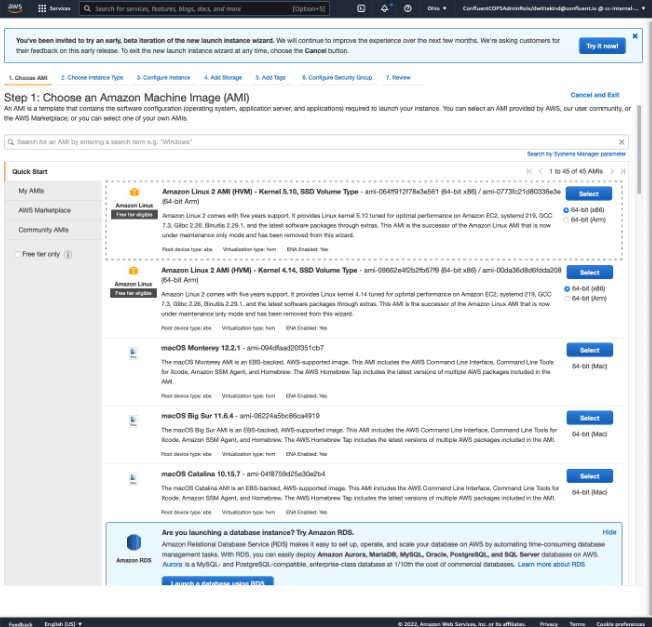Go to last page of AMIs
Screen dimensions: 652x627
tap(622, 171)
